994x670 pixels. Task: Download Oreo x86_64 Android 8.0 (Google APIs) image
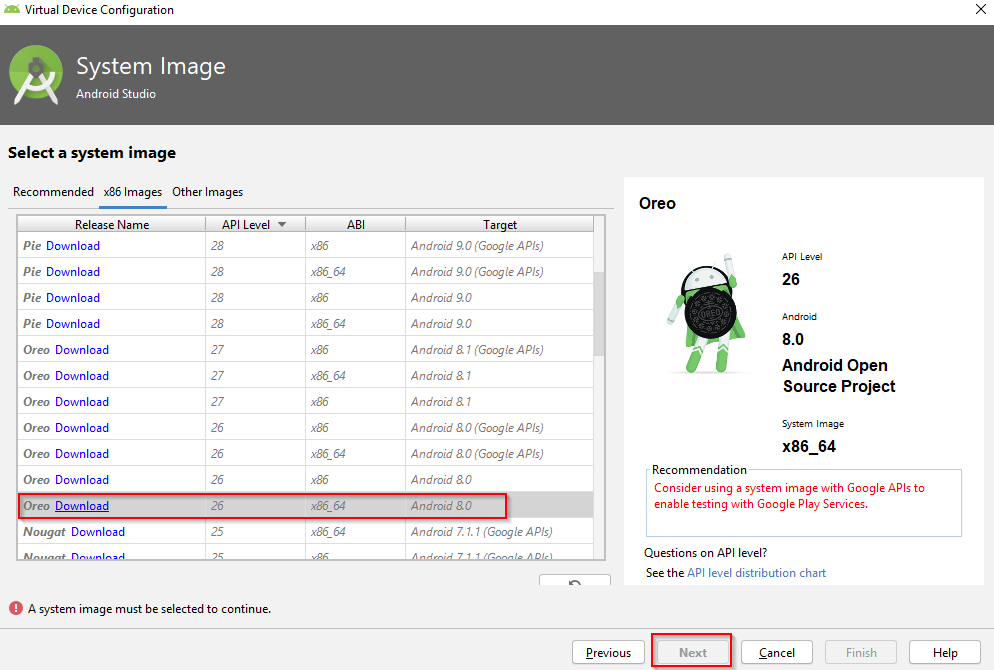(x=82, y=454)
